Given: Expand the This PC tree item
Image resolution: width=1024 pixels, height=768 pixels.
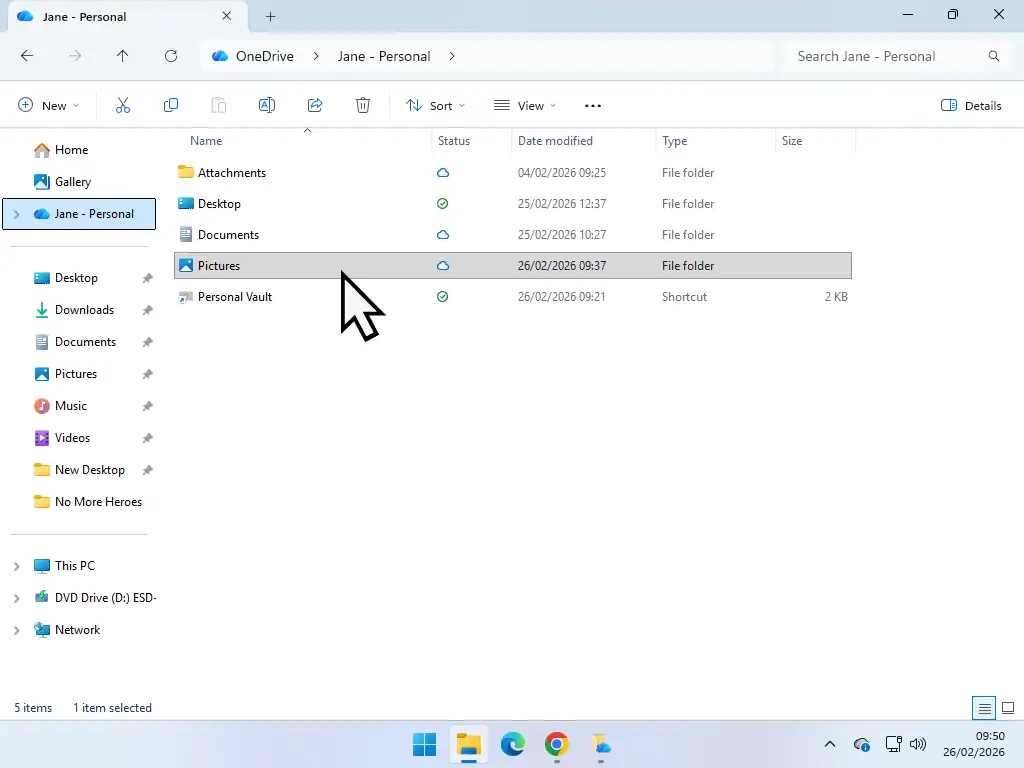Looking at the screenshot, I should [x=15, y=565].
